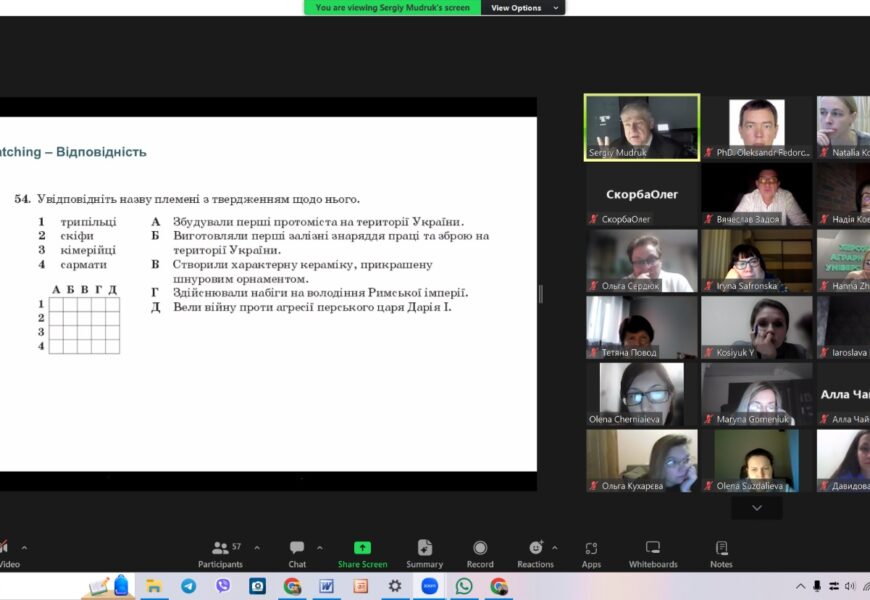Expand the arrow next to Participants
Viewport: 870px width, 600px height.
tap(257, 548)
